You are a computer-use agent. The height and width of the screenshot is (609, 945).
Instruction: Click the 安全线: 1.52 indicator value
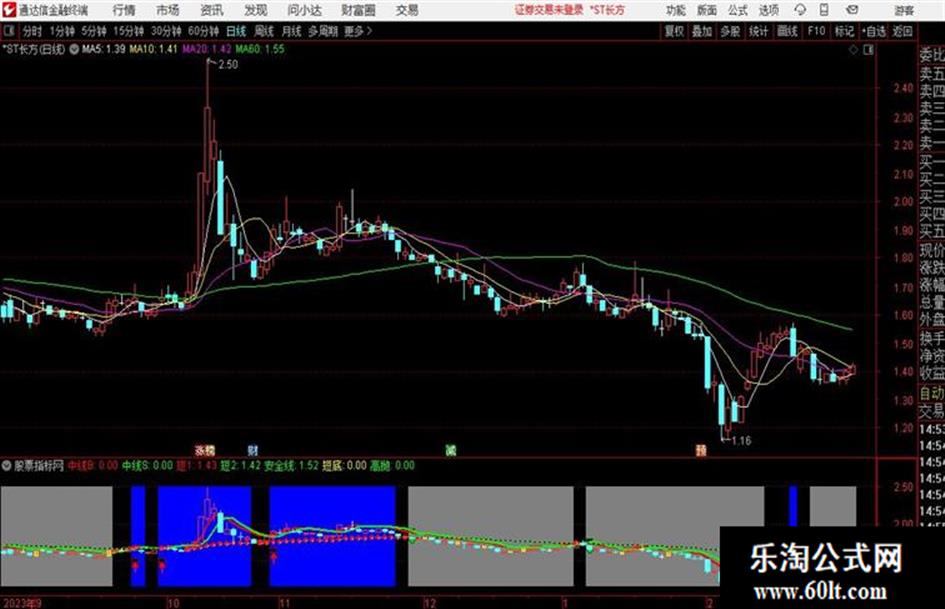291,465
